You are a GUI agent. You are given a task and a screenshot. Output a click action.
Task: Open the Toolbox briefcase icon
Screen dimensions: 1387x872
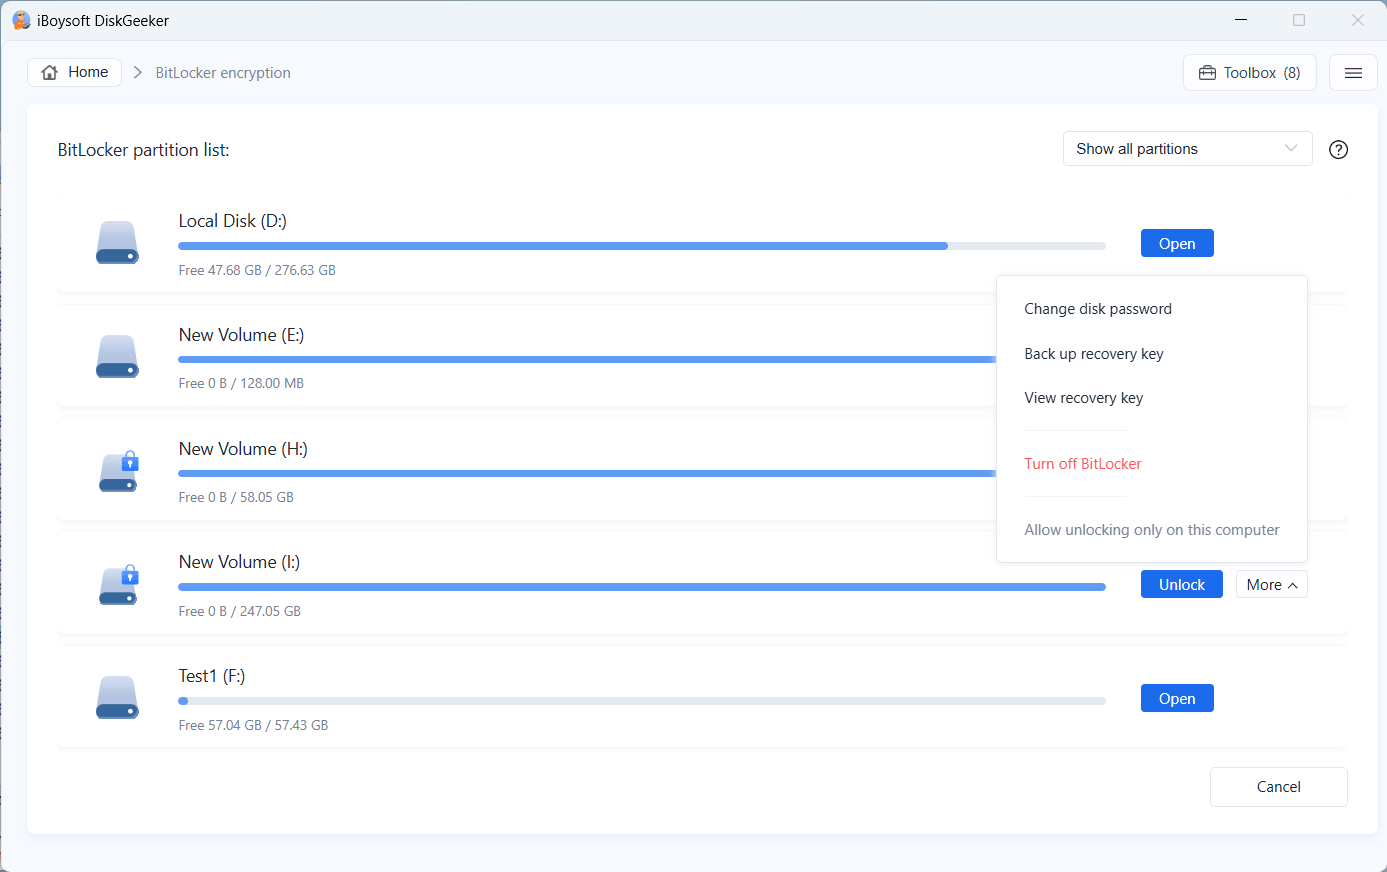pos(1207,73)
